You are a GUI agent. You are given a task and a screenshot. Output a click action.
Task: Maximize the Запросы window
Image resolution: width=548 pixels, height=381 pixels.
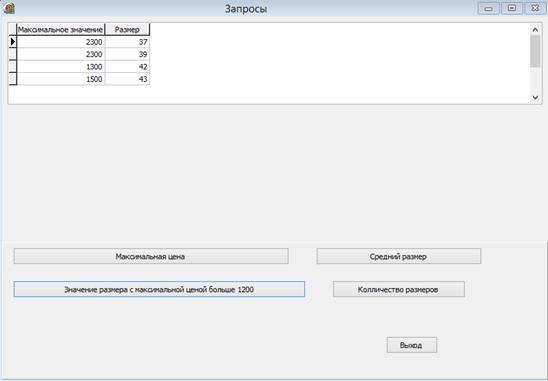[512, 8]
